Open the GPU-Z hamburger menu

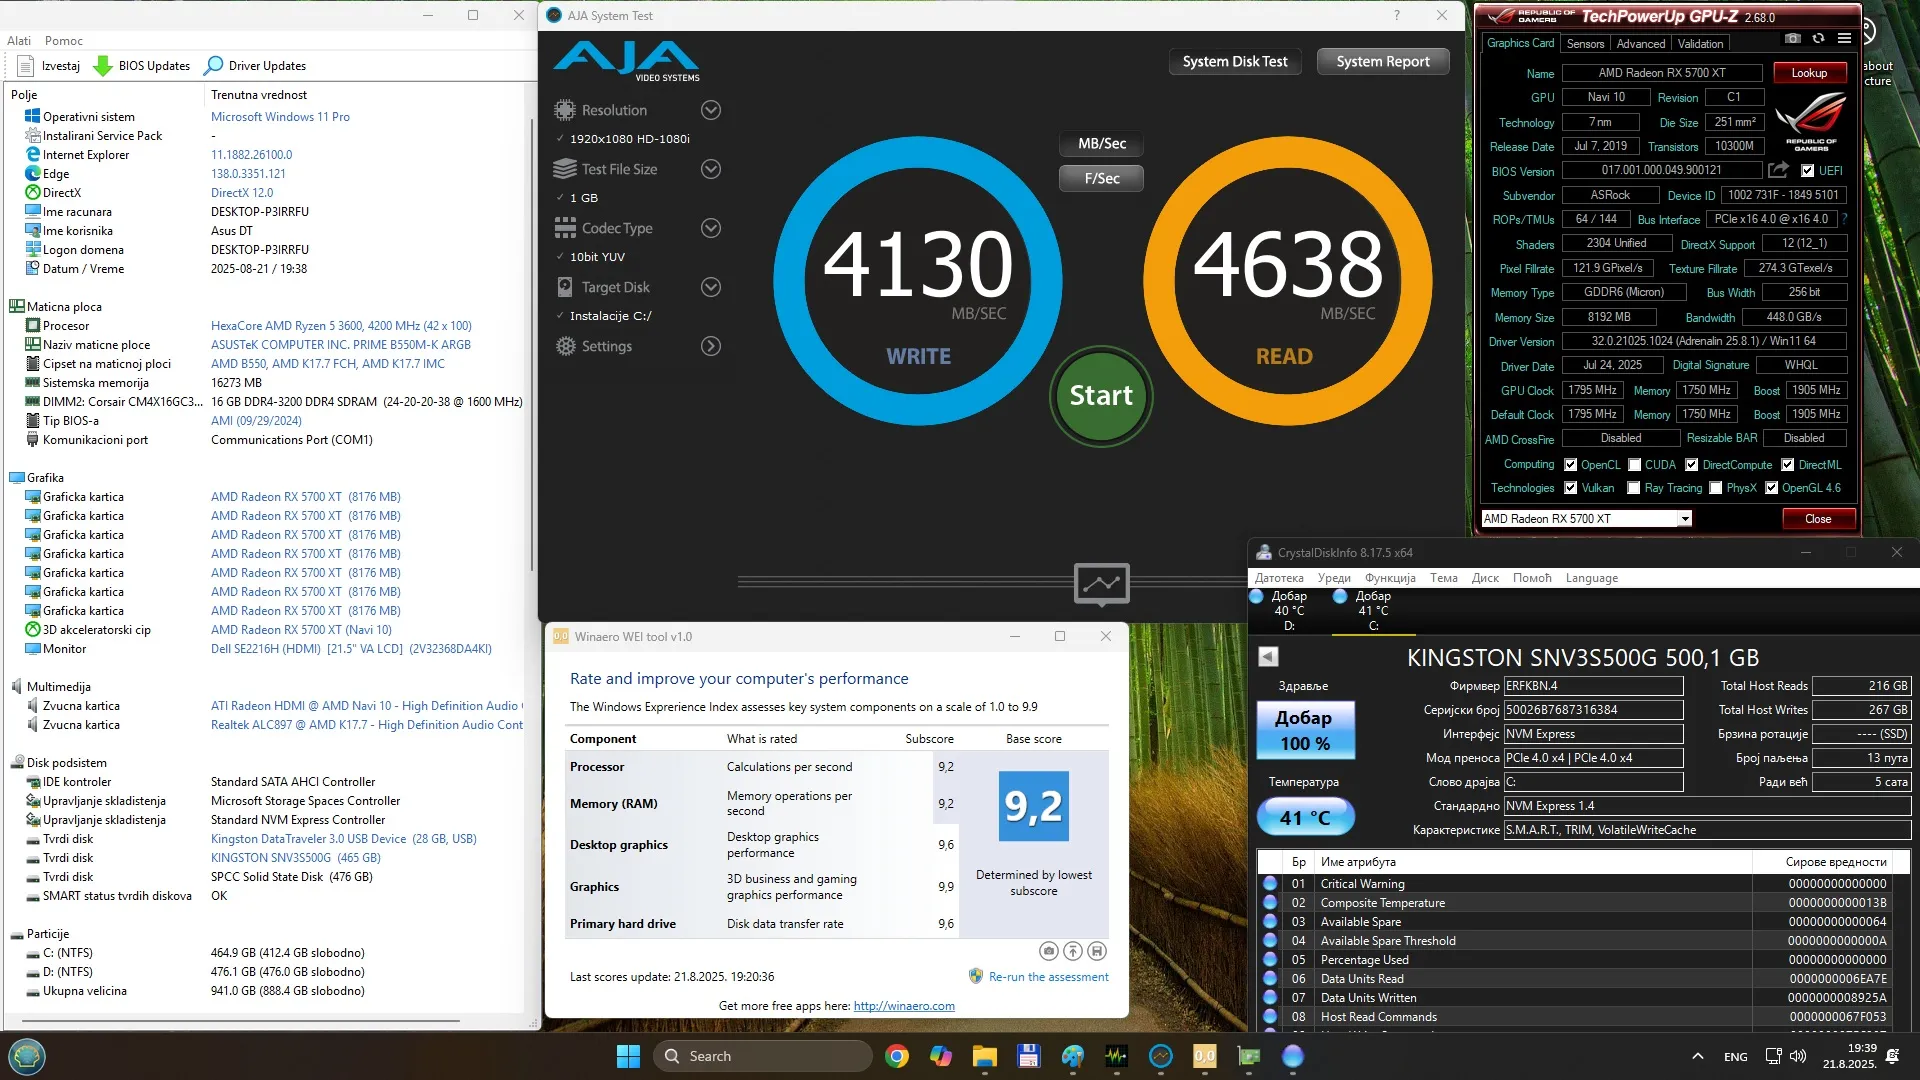pos(1844,38)
